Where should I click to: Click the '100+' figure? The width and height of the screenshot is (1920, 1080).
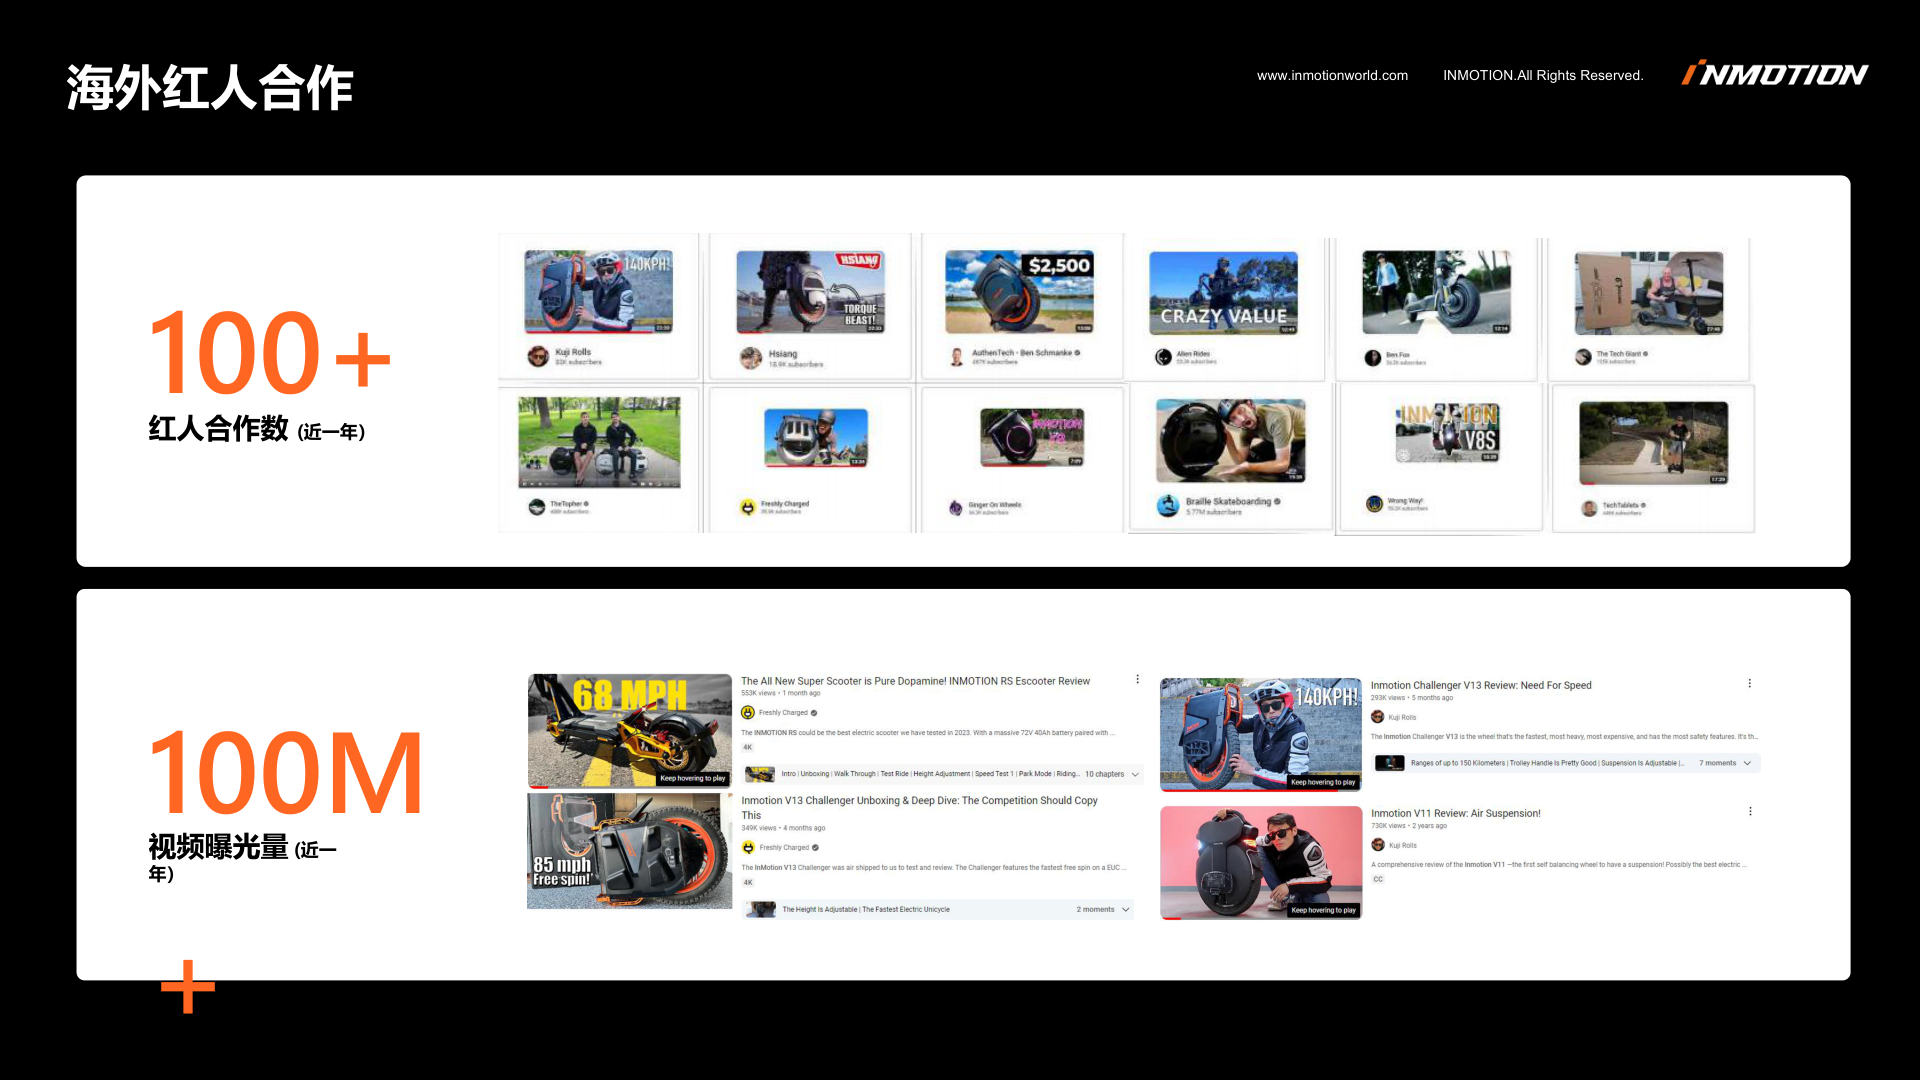pos(269,352)
